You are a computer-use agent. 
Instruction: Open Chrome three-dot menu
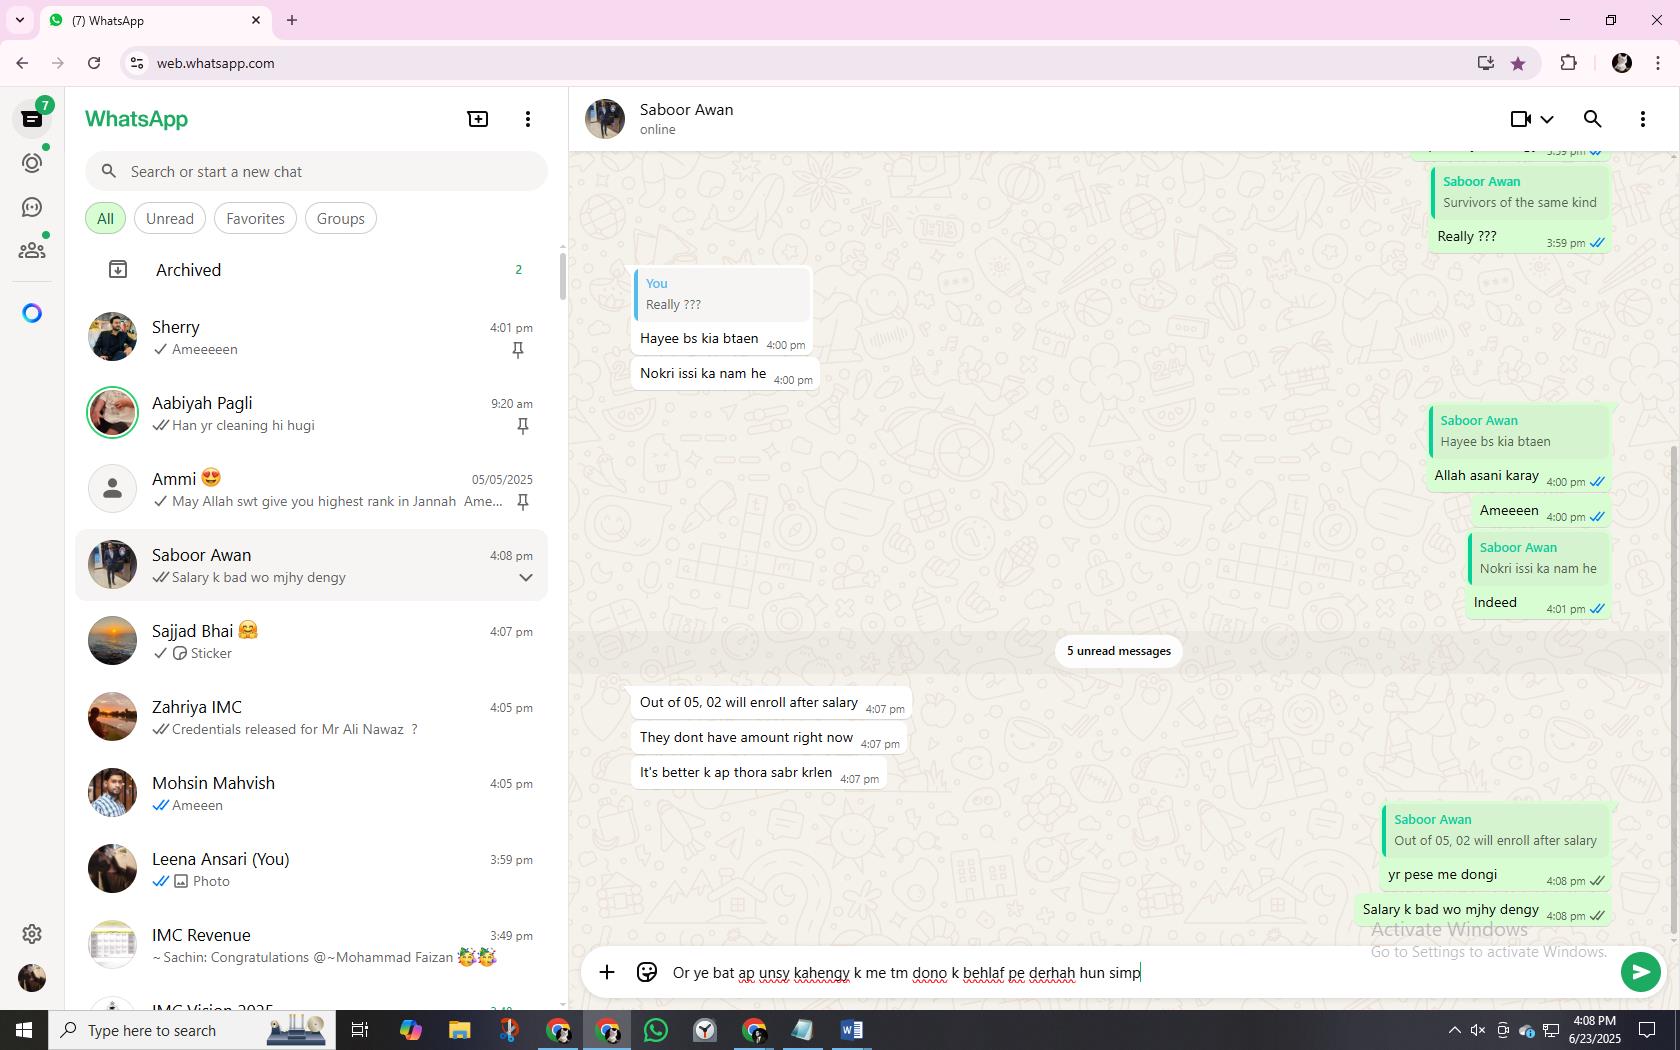[1658, 63]
